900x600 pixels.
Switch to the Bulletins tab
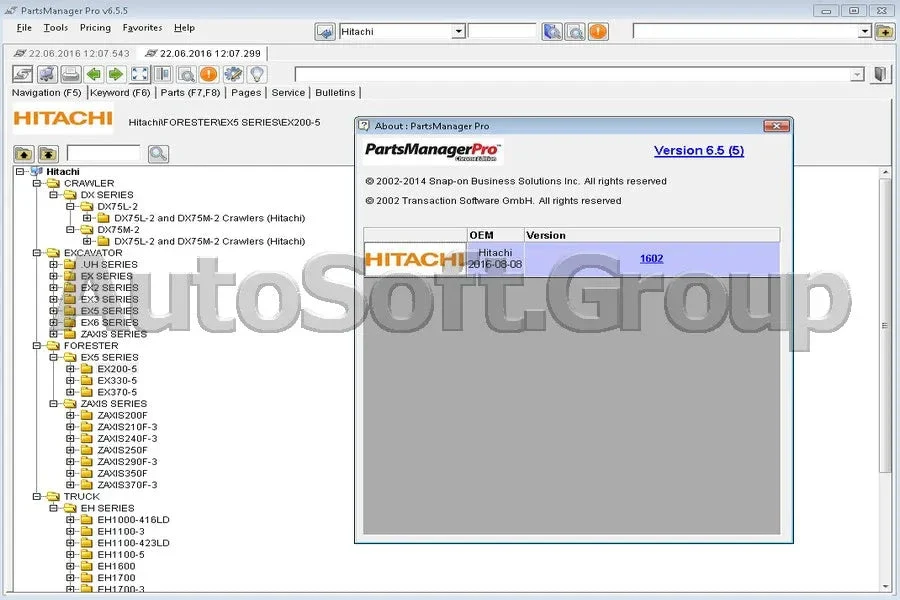(335, 92)
